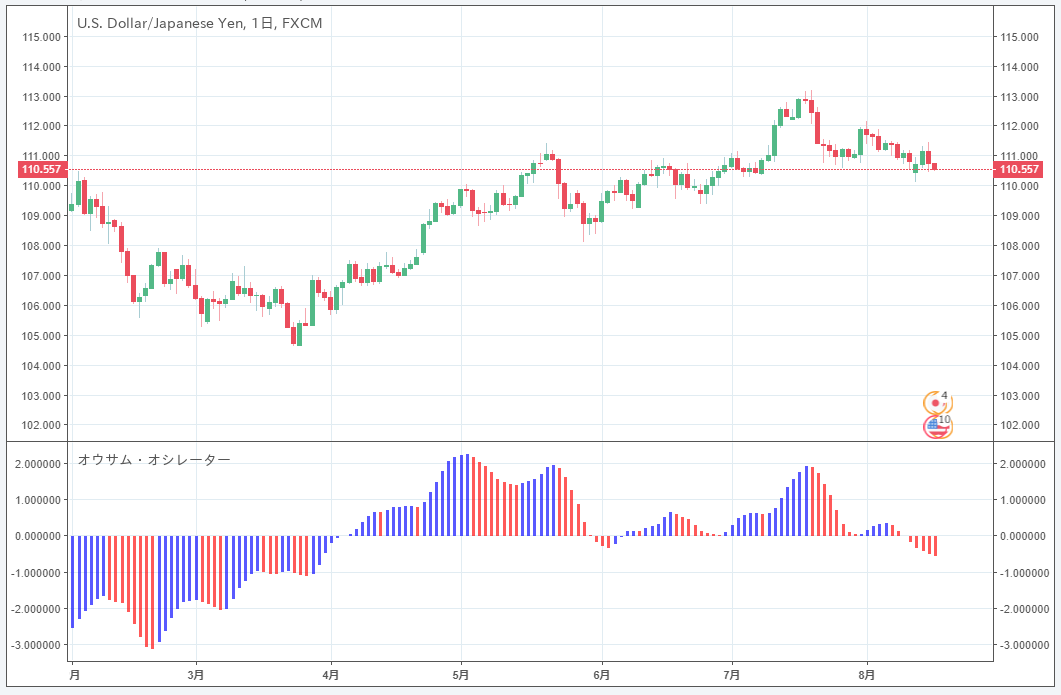Select the オウサム・オシレーター indicator label
Image resolution: width=1061 pixels, height=695 pixels.
coord(154,460)
